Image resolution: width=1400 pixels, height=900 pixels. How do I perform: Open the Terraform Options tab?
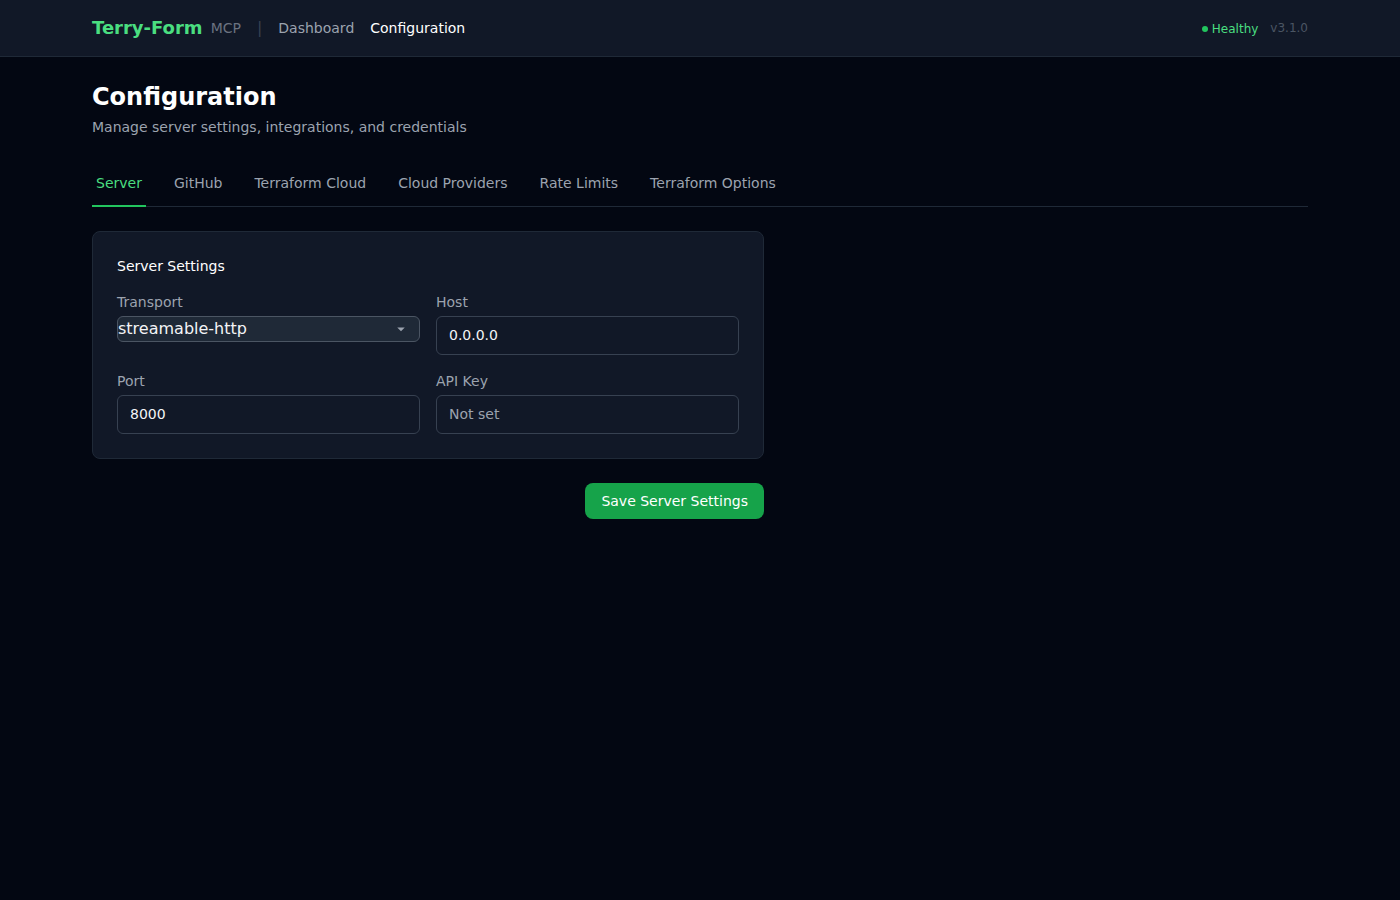[x=712, y=183]
